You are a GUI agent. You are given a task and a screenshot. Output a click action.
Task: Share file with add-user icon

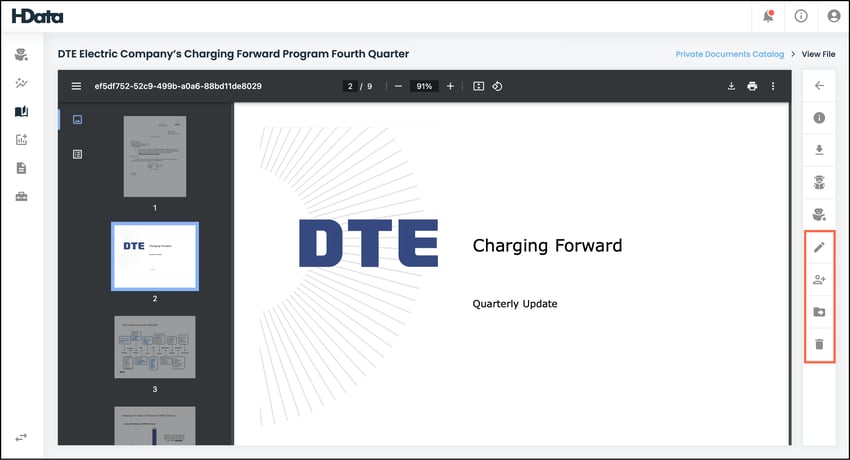coord(819,280)
